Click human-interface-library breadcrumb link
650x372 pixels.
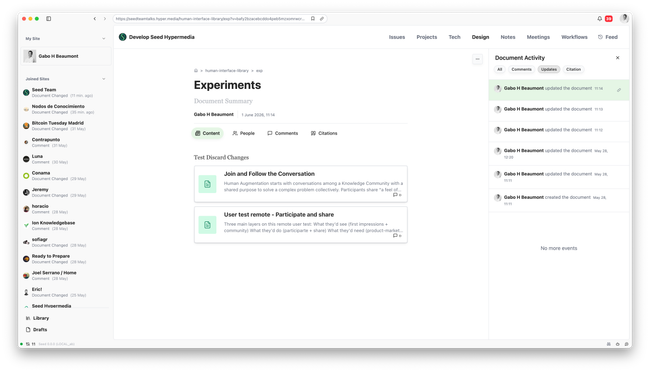227,71
